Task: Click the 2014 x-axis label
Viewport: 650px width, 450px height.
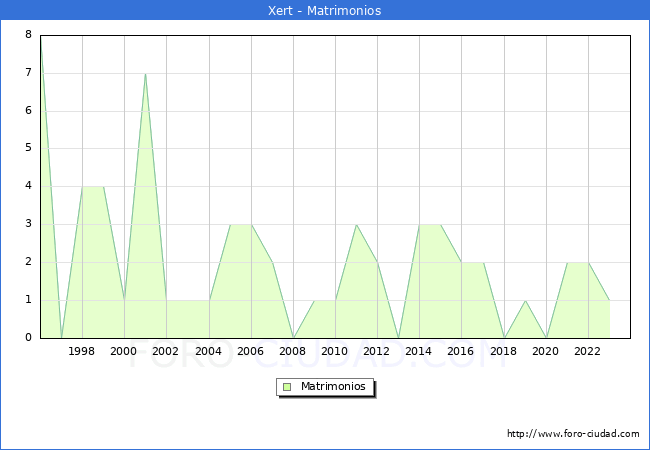Action: [419, 351]
